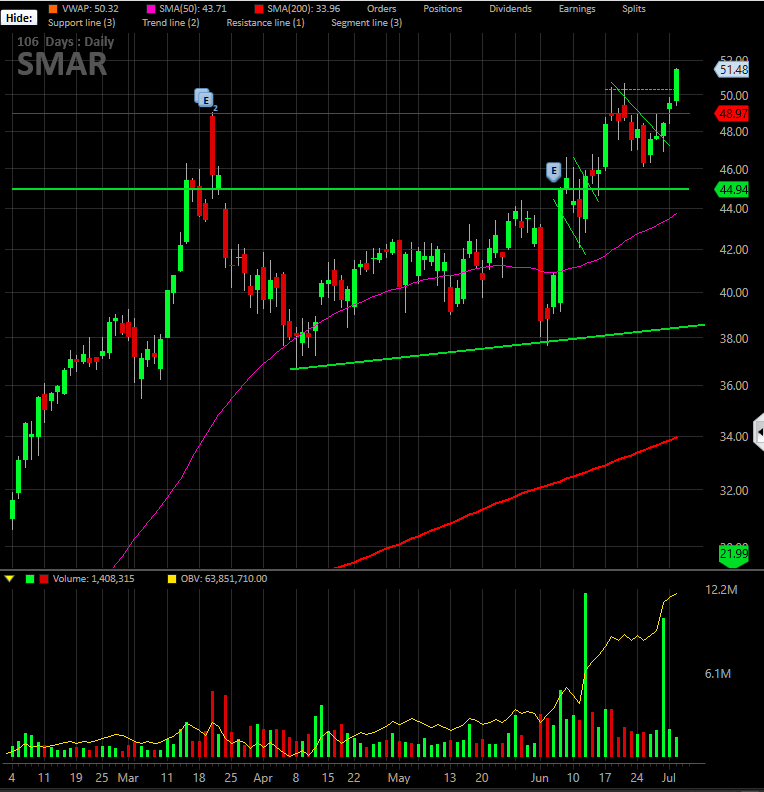This screenshot has height=792, width=764.
Task: Click Volume: 1,408,315 label
Action: point(93,579)
